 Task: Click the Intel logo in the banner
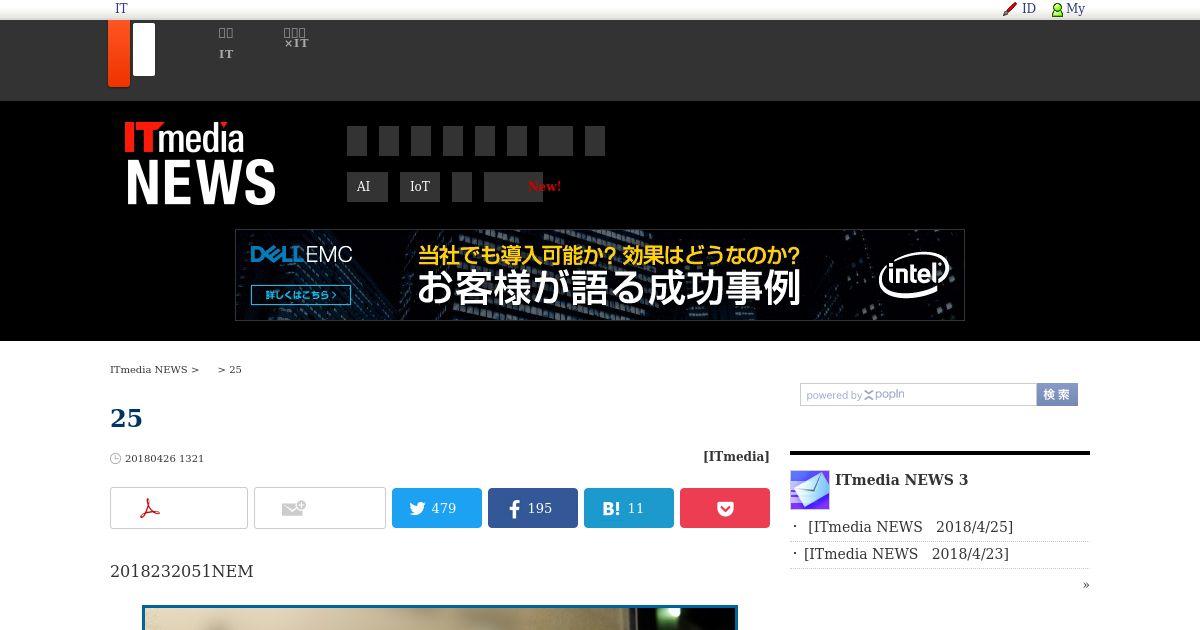(x=914, y=275)
